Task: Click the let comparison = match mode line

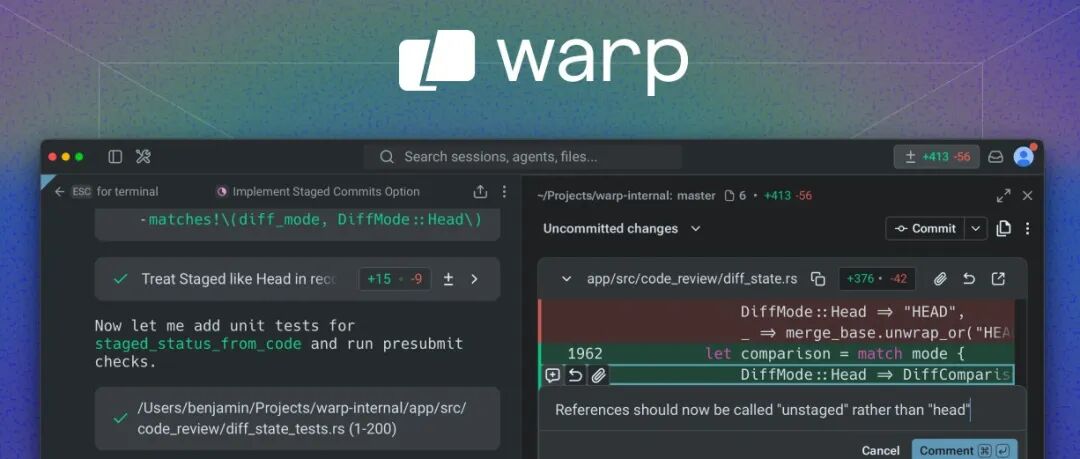Action: (x=836, y=354)
